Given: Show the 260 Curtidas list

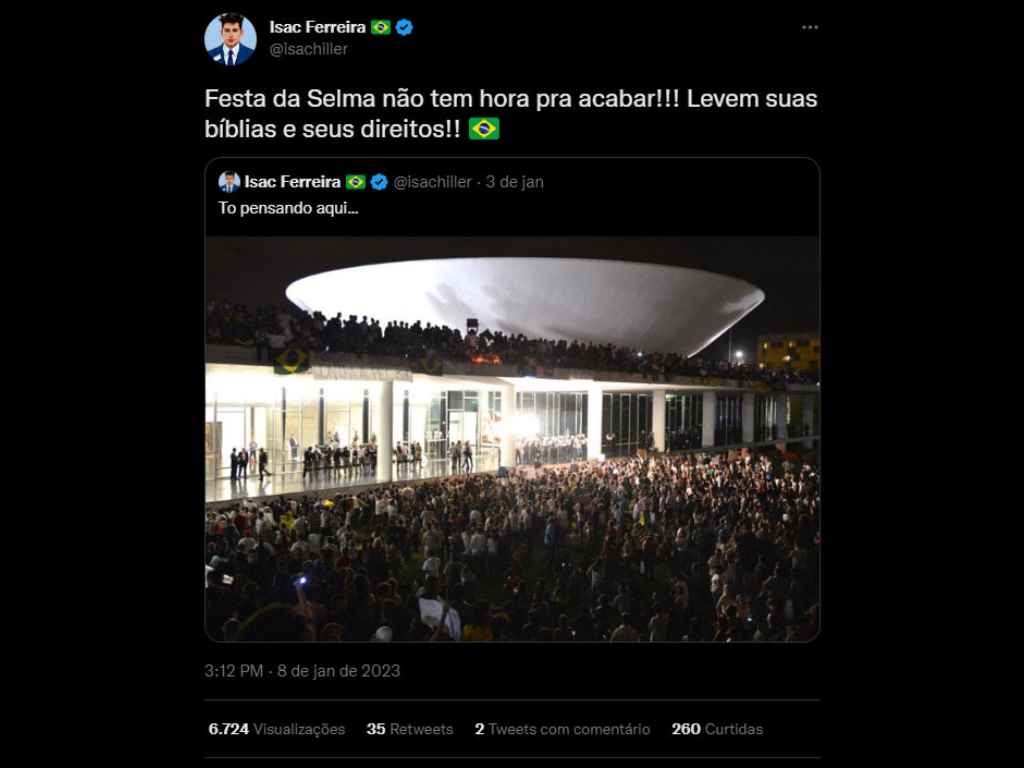Looking at the screenshot, I should click(717, 729).
